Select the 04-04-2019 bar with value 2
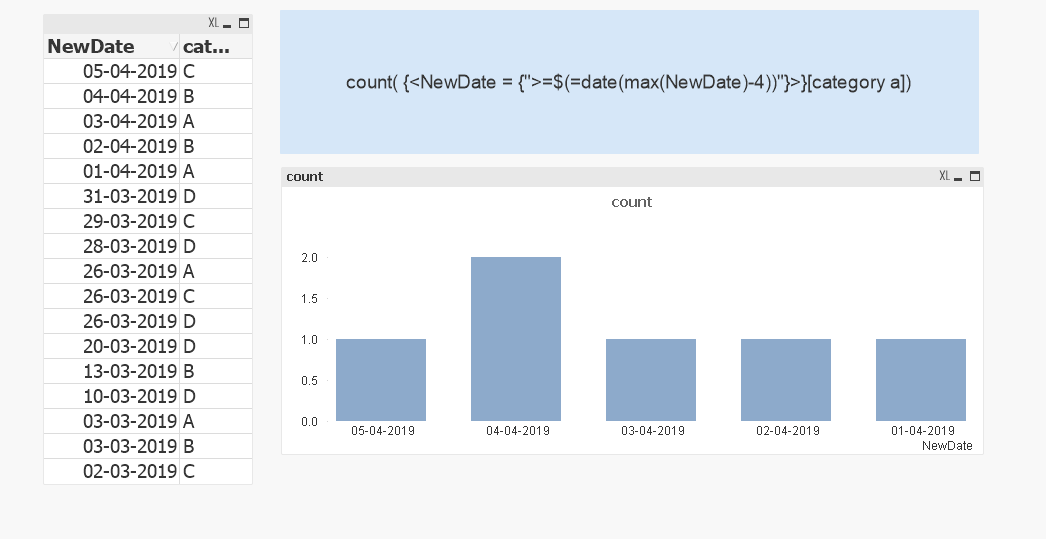 [x=516, y=339]
